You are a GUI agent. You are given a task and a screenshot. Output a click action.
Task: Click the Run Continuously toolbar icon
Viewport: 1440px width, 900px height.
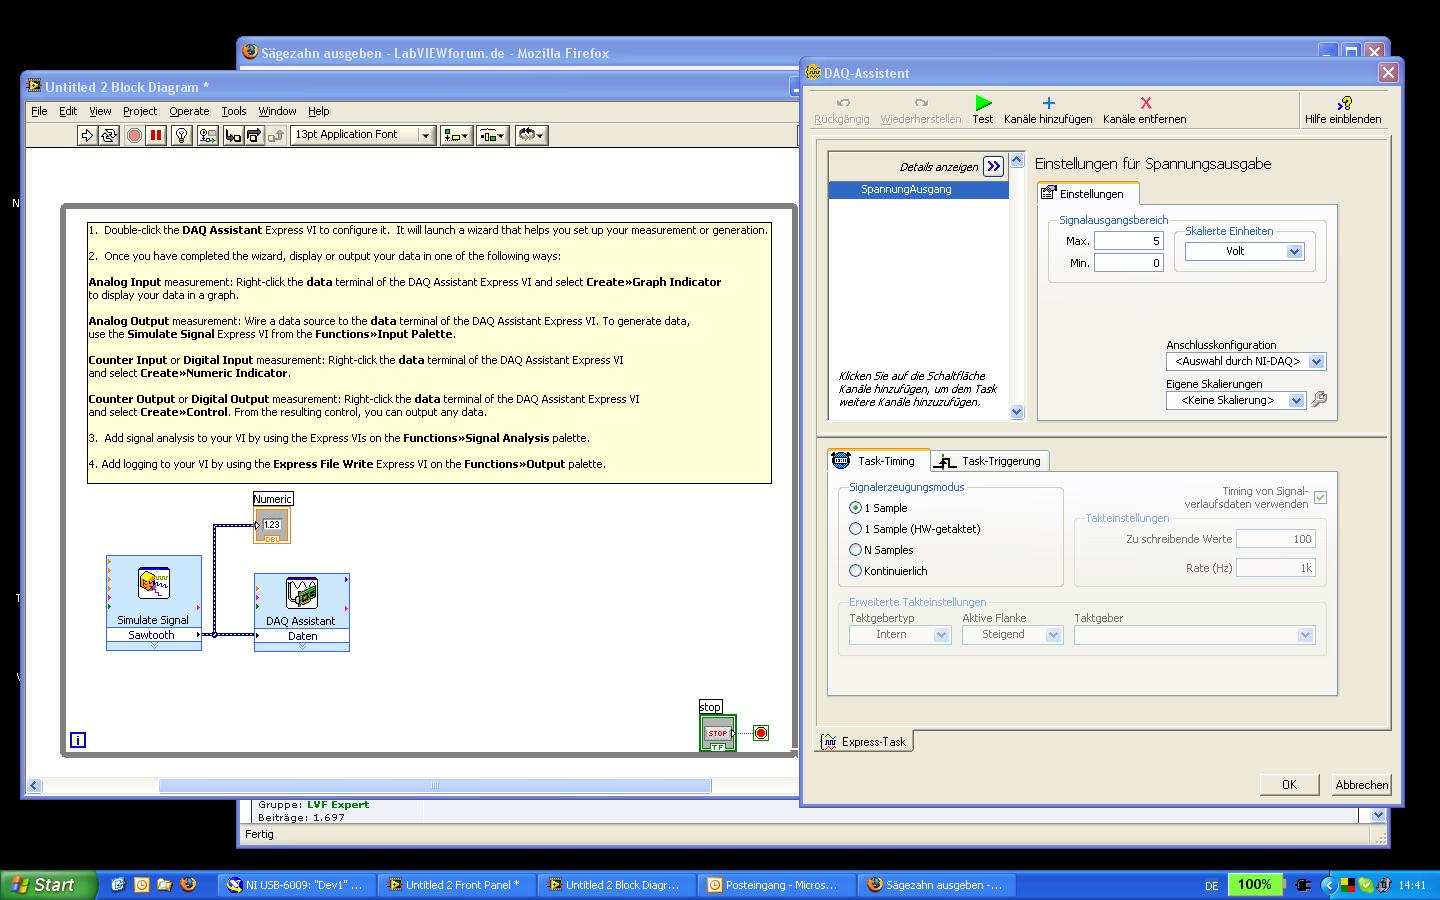click(x=109, y=135)
